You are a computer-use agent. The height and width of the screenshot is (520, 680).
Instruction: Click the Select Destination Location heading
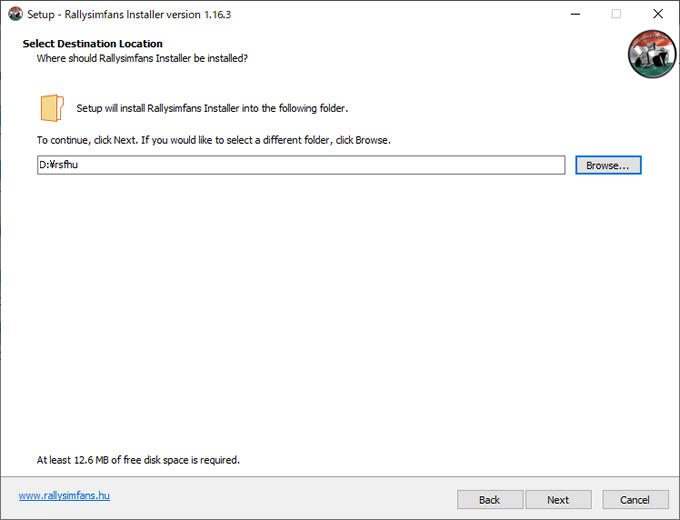[x=92, y=43]
